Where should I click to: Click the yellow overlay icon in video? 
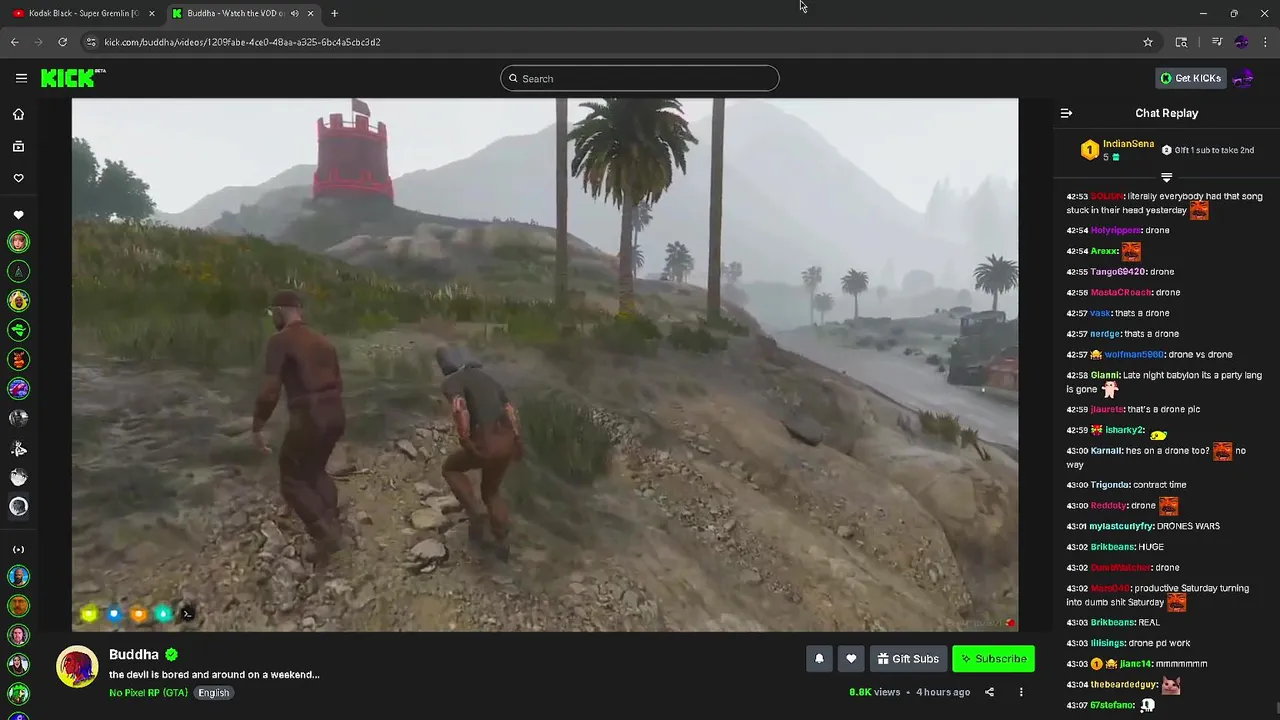point(89,614)
